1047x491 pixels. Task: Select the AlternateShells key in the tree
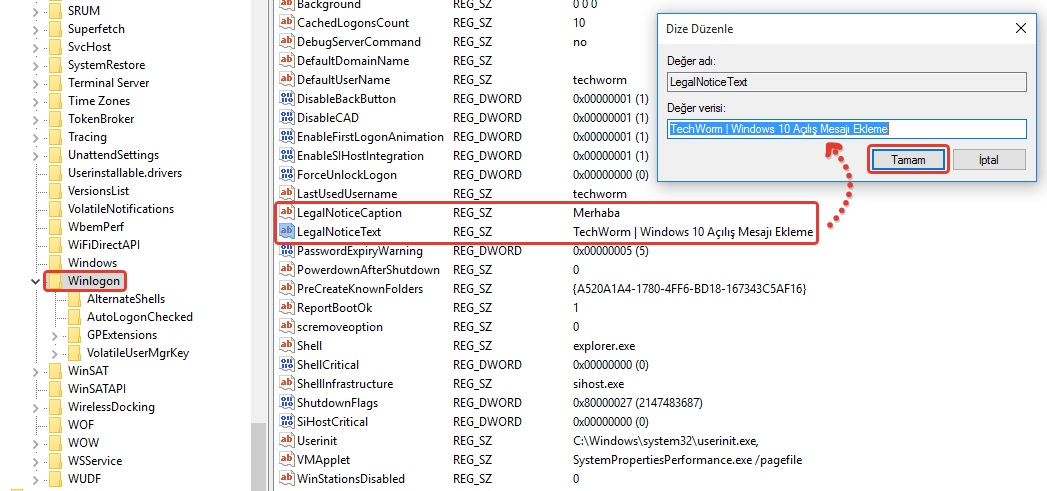(x=125, y=299)
